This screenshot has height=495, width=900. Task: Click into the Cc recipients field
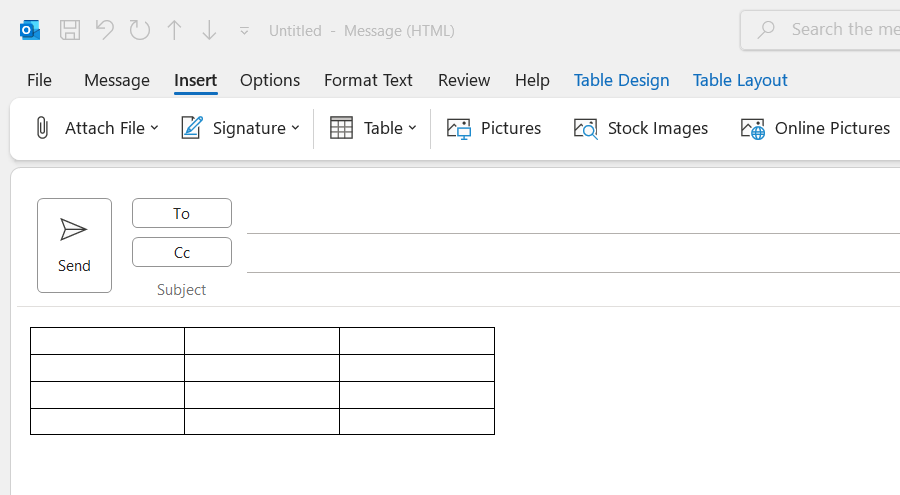click(573, 256)
